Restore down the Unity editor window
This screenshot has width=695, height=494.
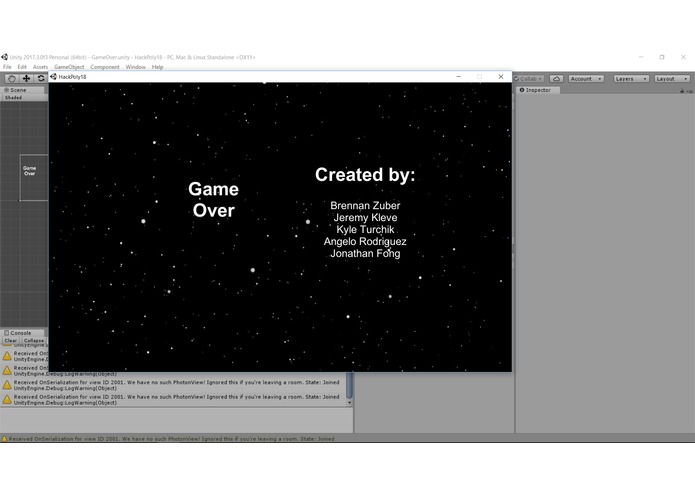pyautogui.click(x=662, y=57)
